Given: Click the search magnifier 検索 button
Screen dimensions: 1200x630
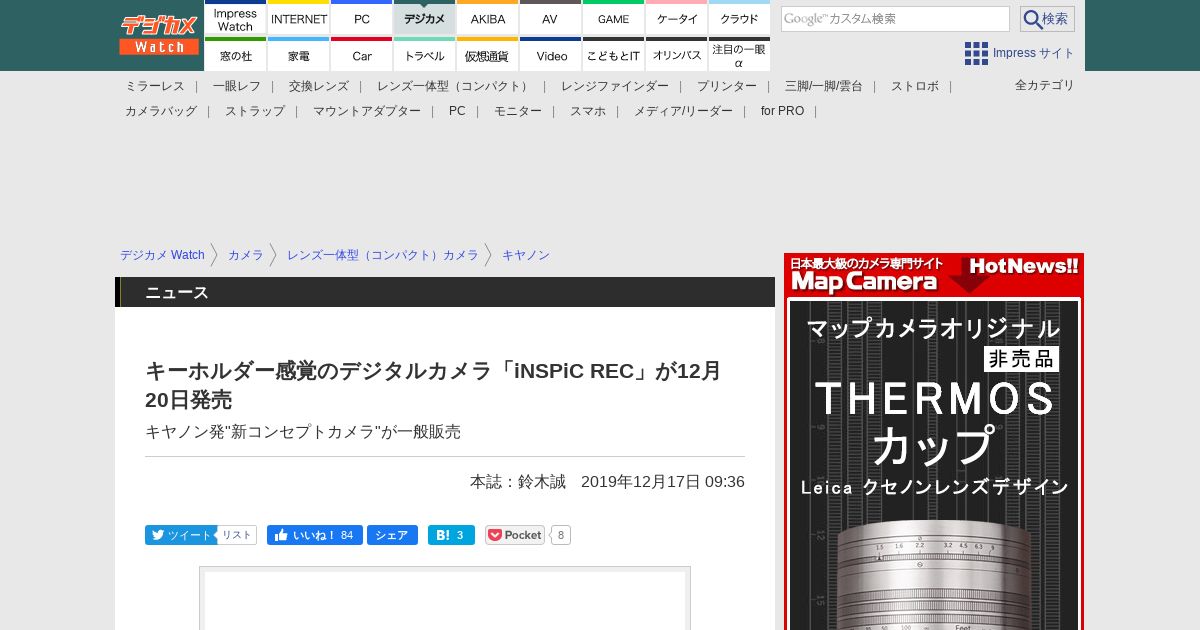Looking at the screenshot, I should pos(1047,19).
